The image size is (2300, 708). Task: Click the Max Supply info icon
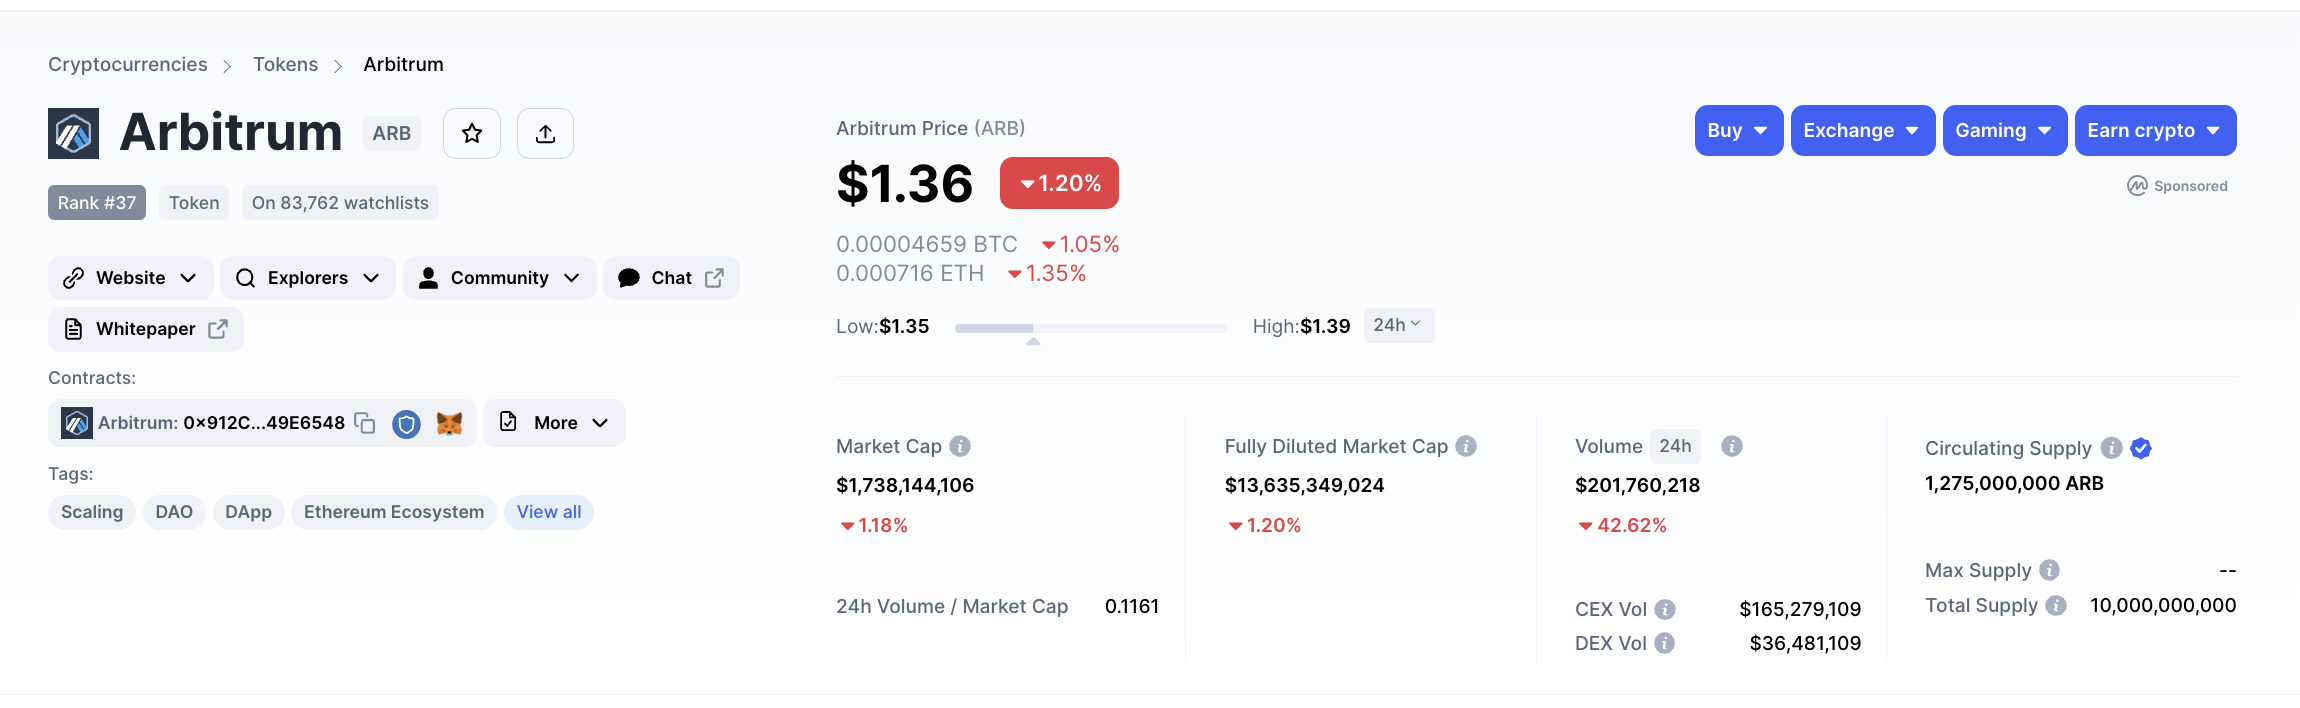[2050, 570]
